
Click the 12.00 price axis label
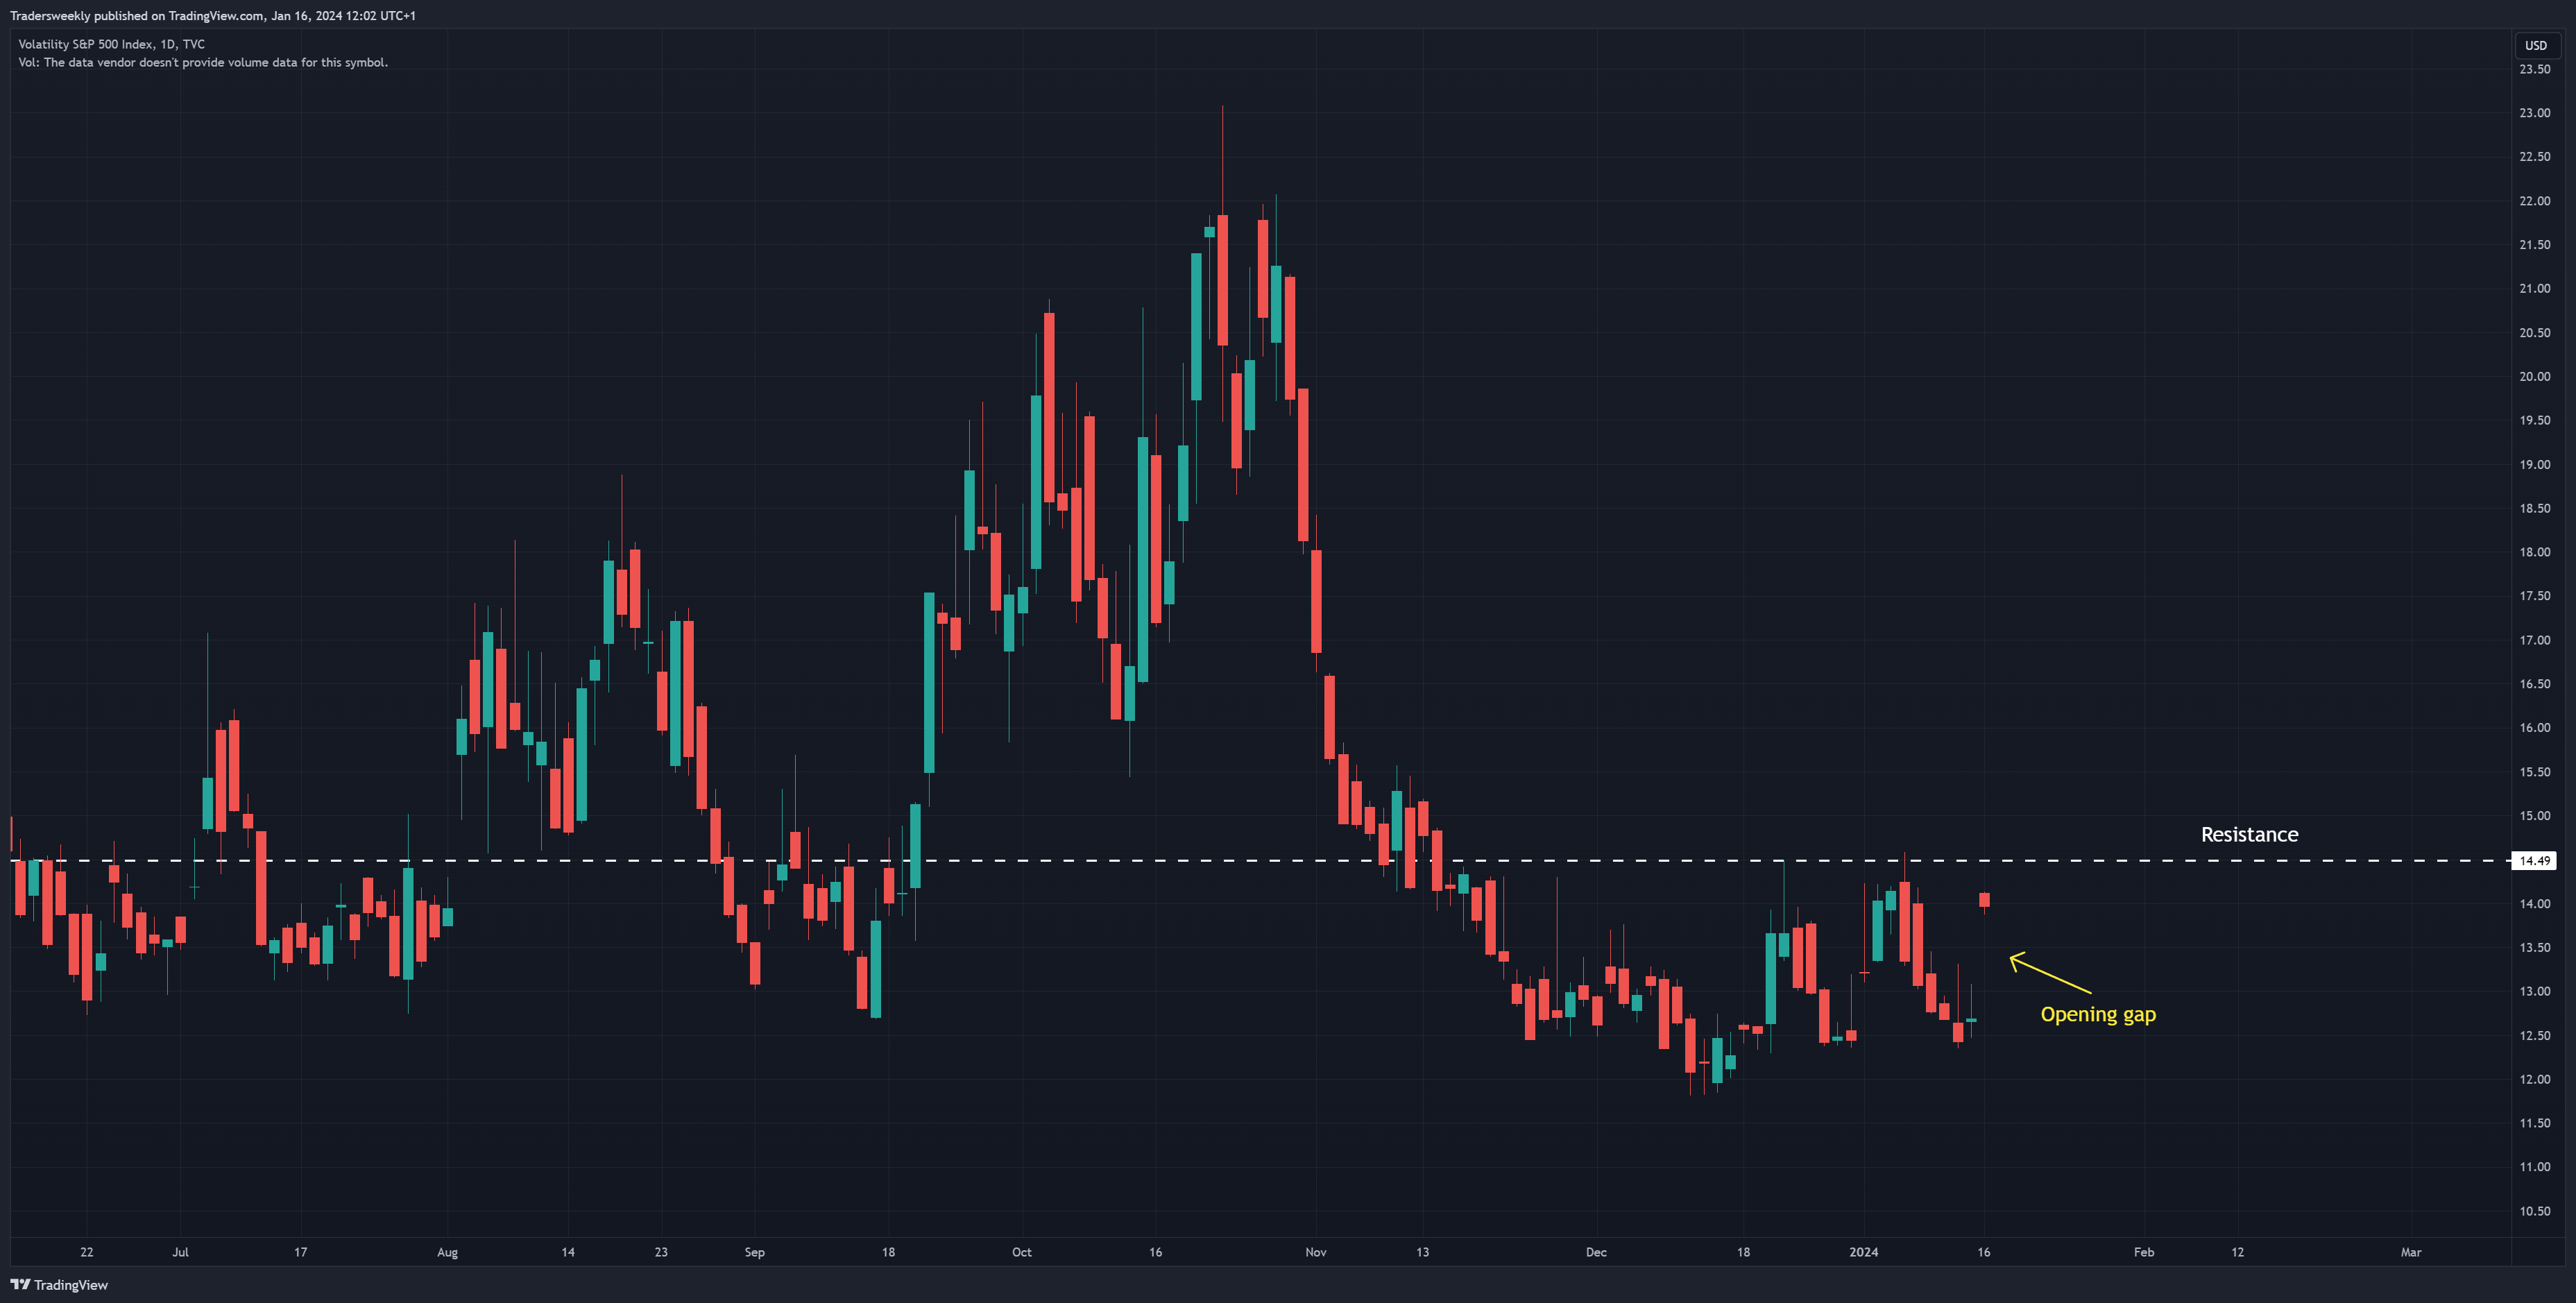tap(2534, 1079)
